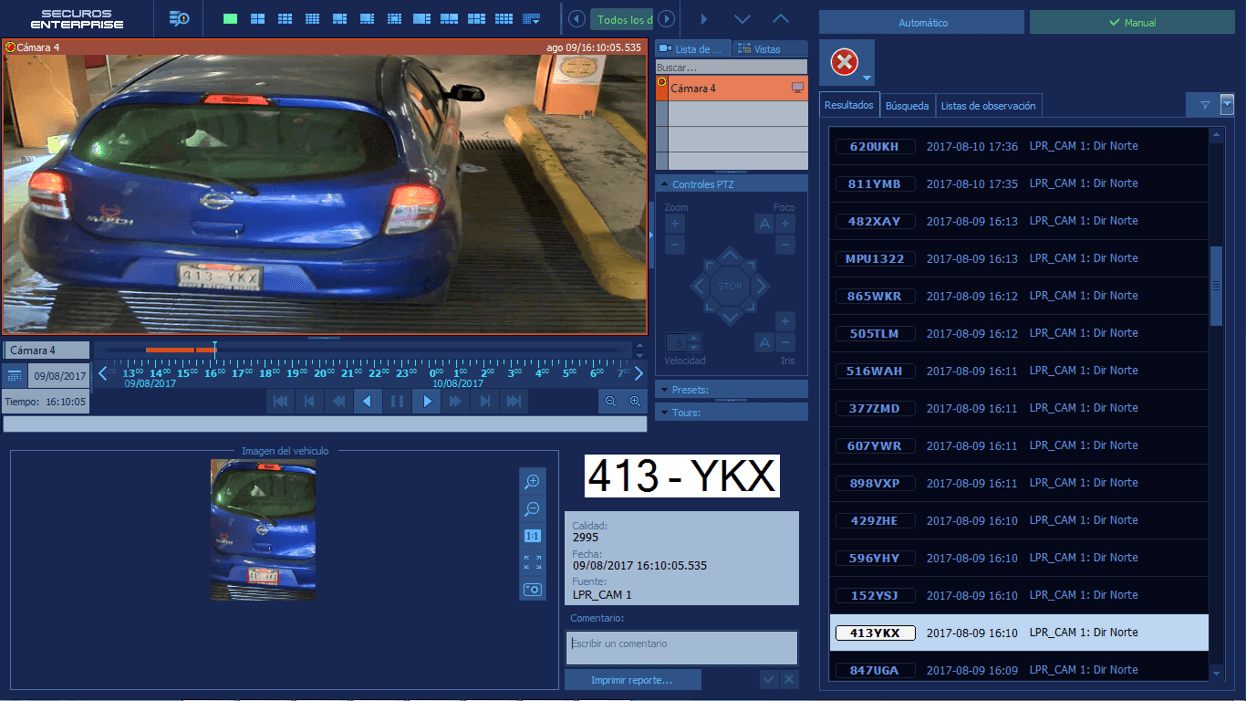Select Cámara 4 in the camera list

tap(731, 88)
